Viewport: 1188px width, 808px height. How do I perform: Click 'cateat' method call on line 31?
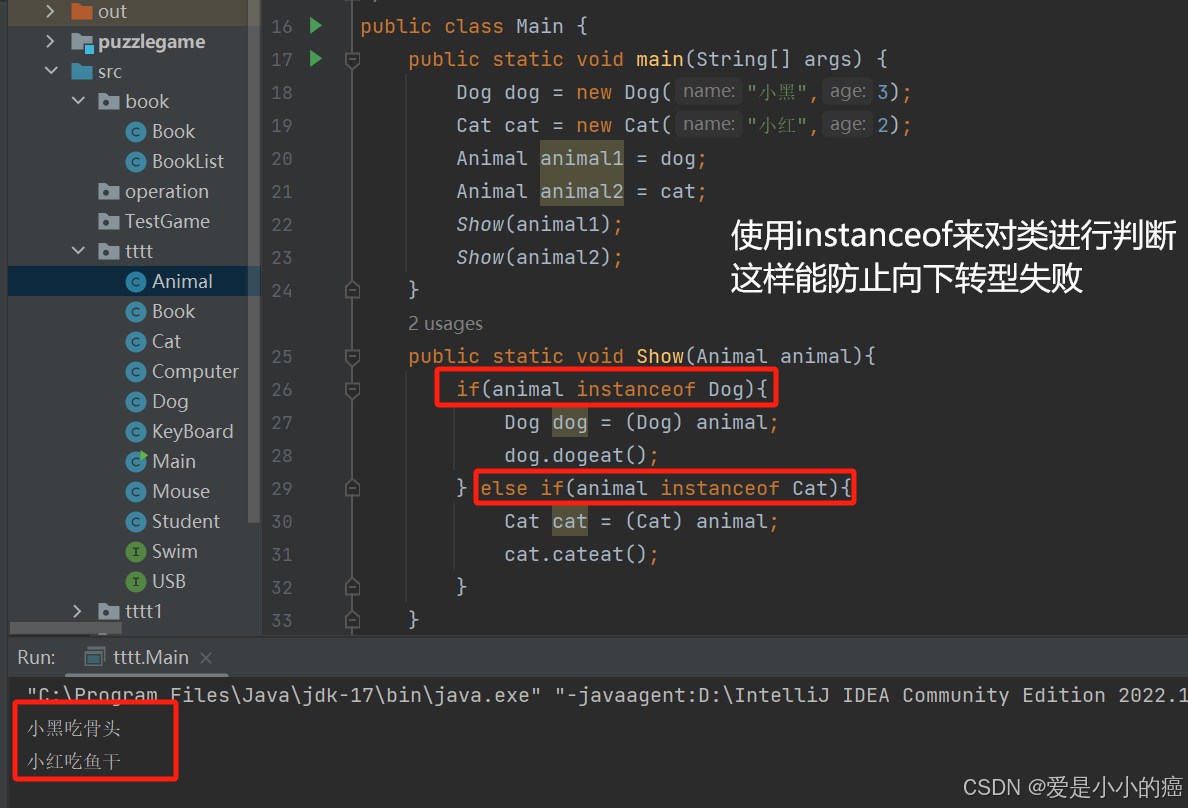point(588,554)
